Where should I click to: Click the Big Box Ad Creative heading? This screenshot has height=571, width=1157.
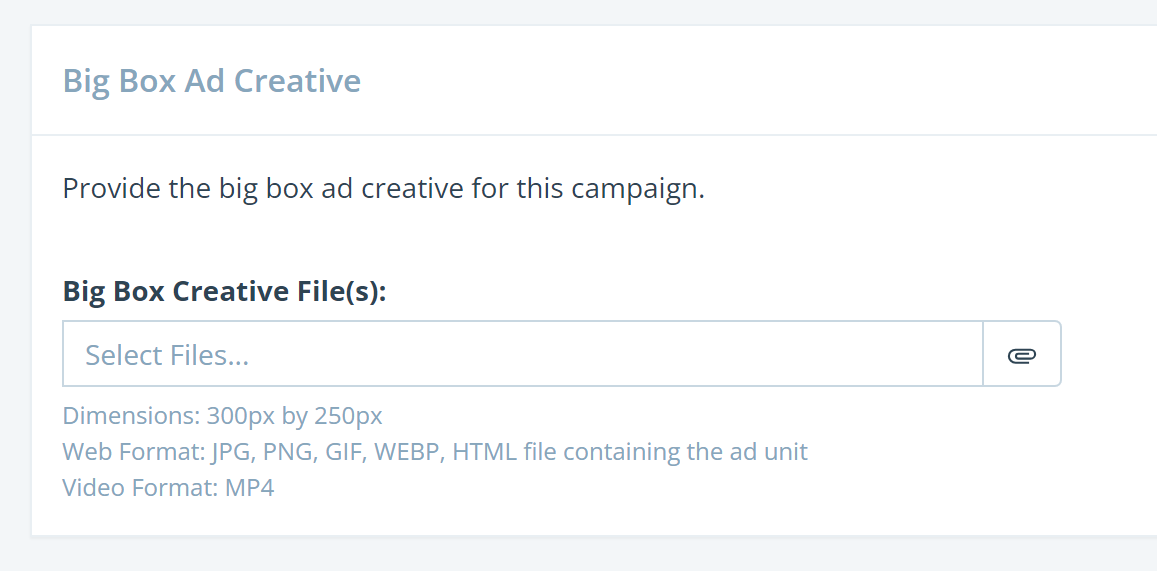(212, 80)
